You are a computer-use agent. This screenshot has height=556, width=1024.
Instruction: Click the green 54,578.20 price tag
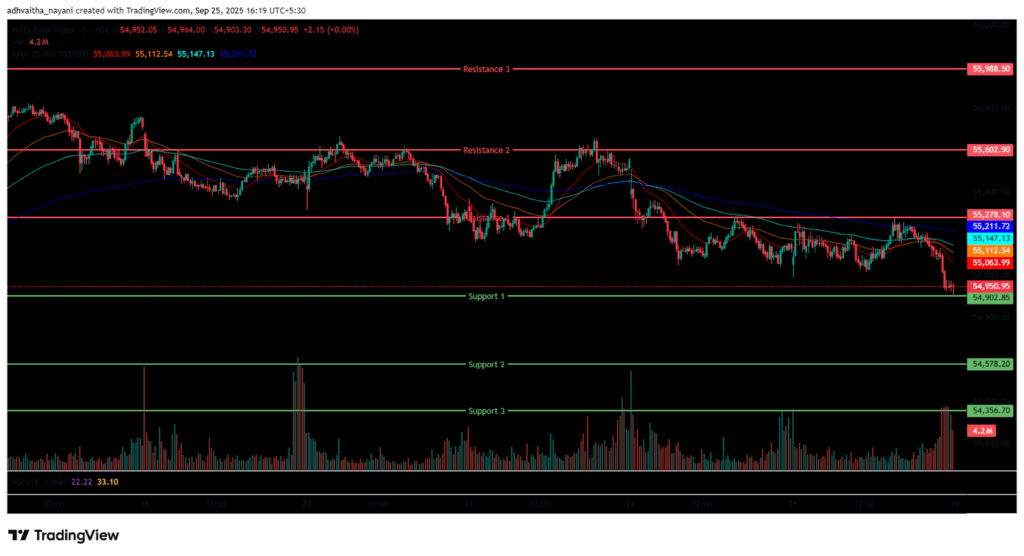991,365
